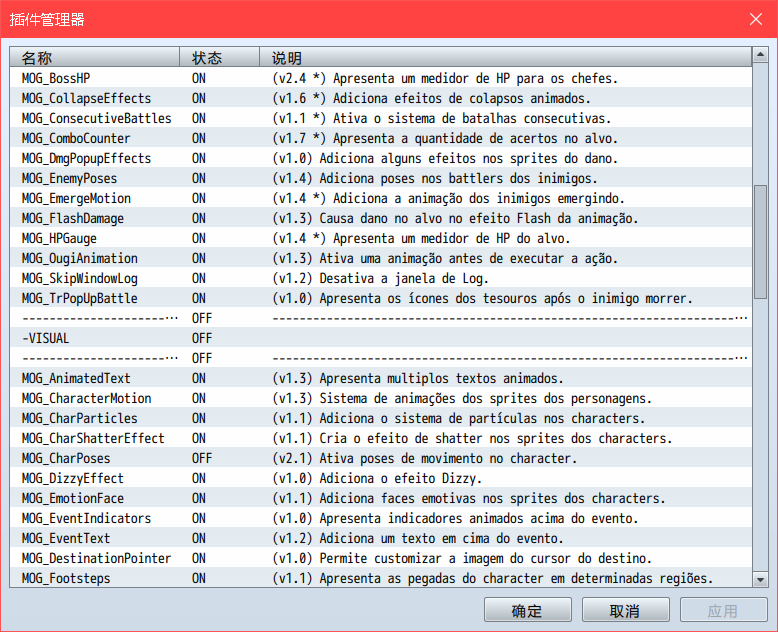This screenshot has width=778, height=632.
Task: Click the 确定 (OK) button
Action: click(x=527, y=610)
